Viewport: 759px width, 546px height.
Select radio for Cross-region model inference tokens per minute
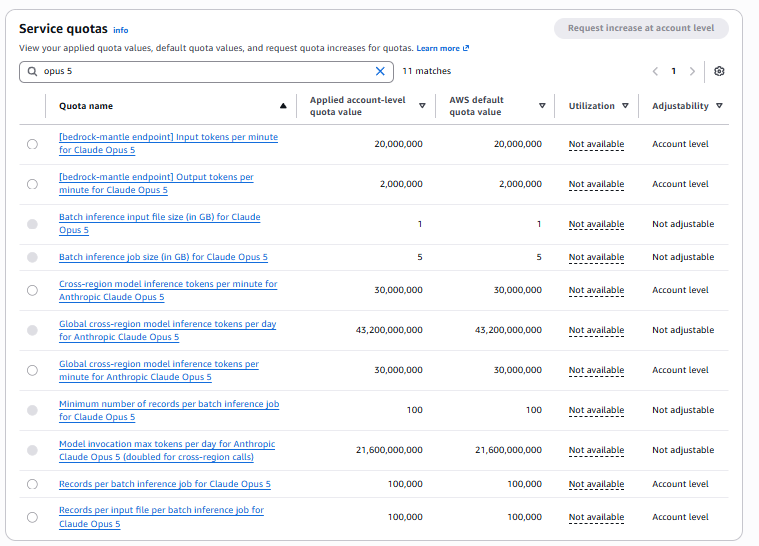pyautogui.click(x=32, y=290)
